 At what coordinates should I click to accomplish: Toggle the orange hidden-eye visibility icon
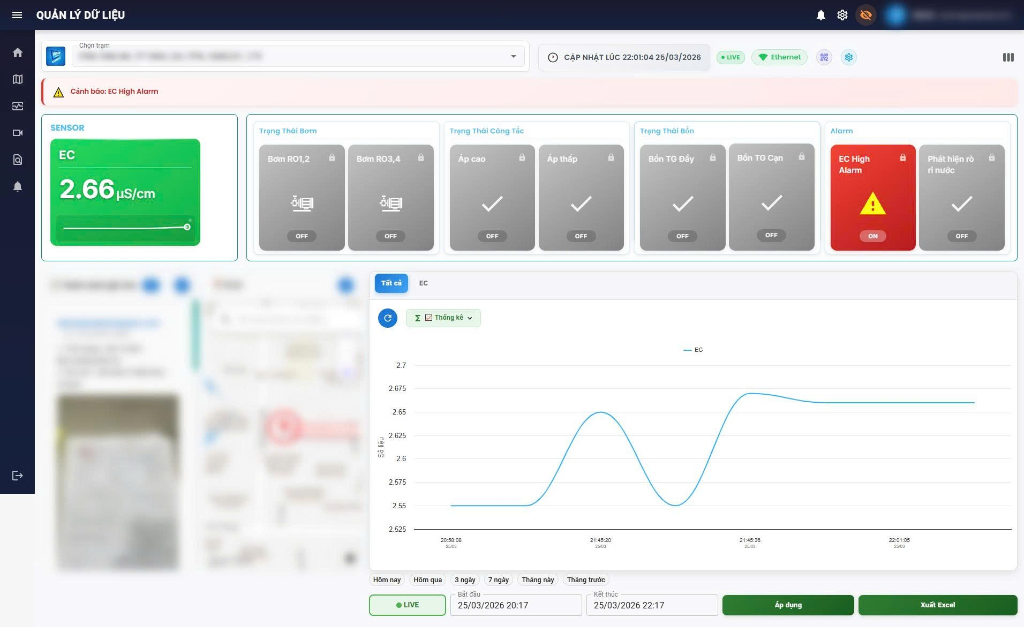point(866,15)
